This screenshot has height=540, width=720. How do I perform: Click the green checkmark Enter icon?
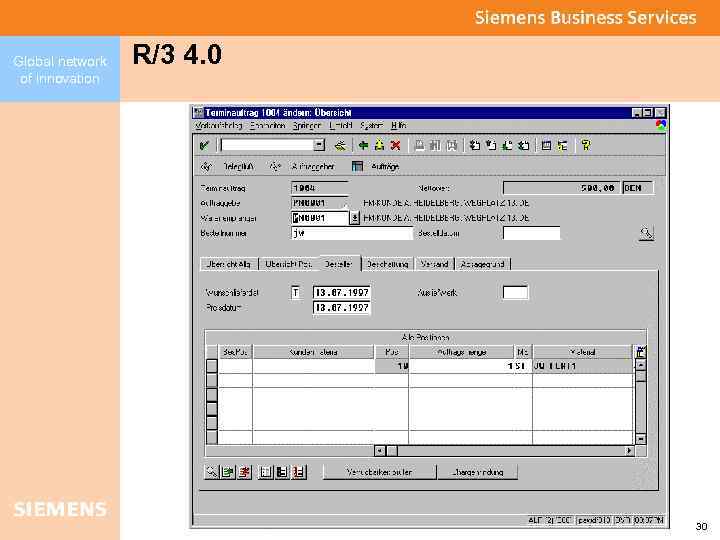click(x=204, y=146)
